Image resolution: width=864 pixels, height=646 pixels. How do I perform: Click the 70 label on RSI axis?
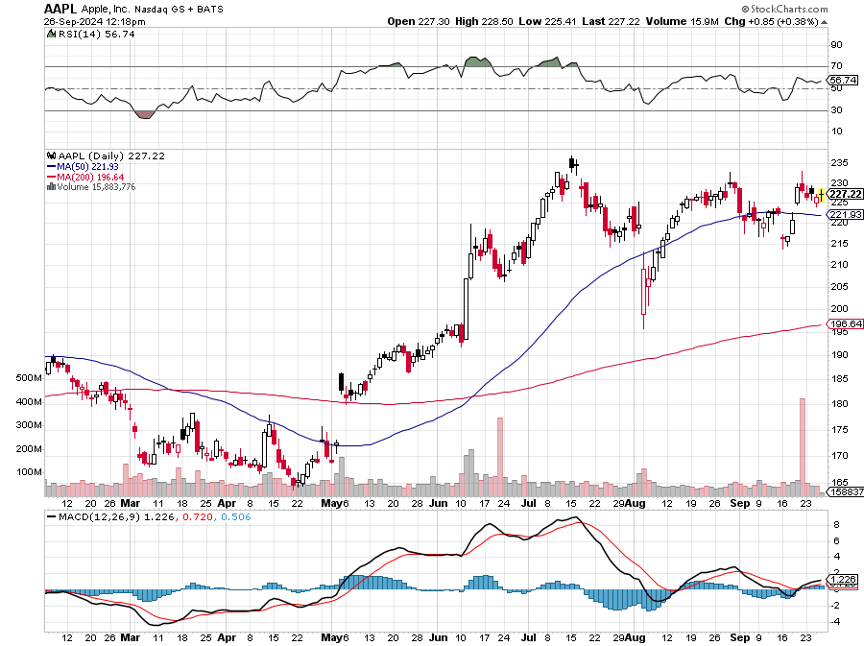click(x=836, y=66)
